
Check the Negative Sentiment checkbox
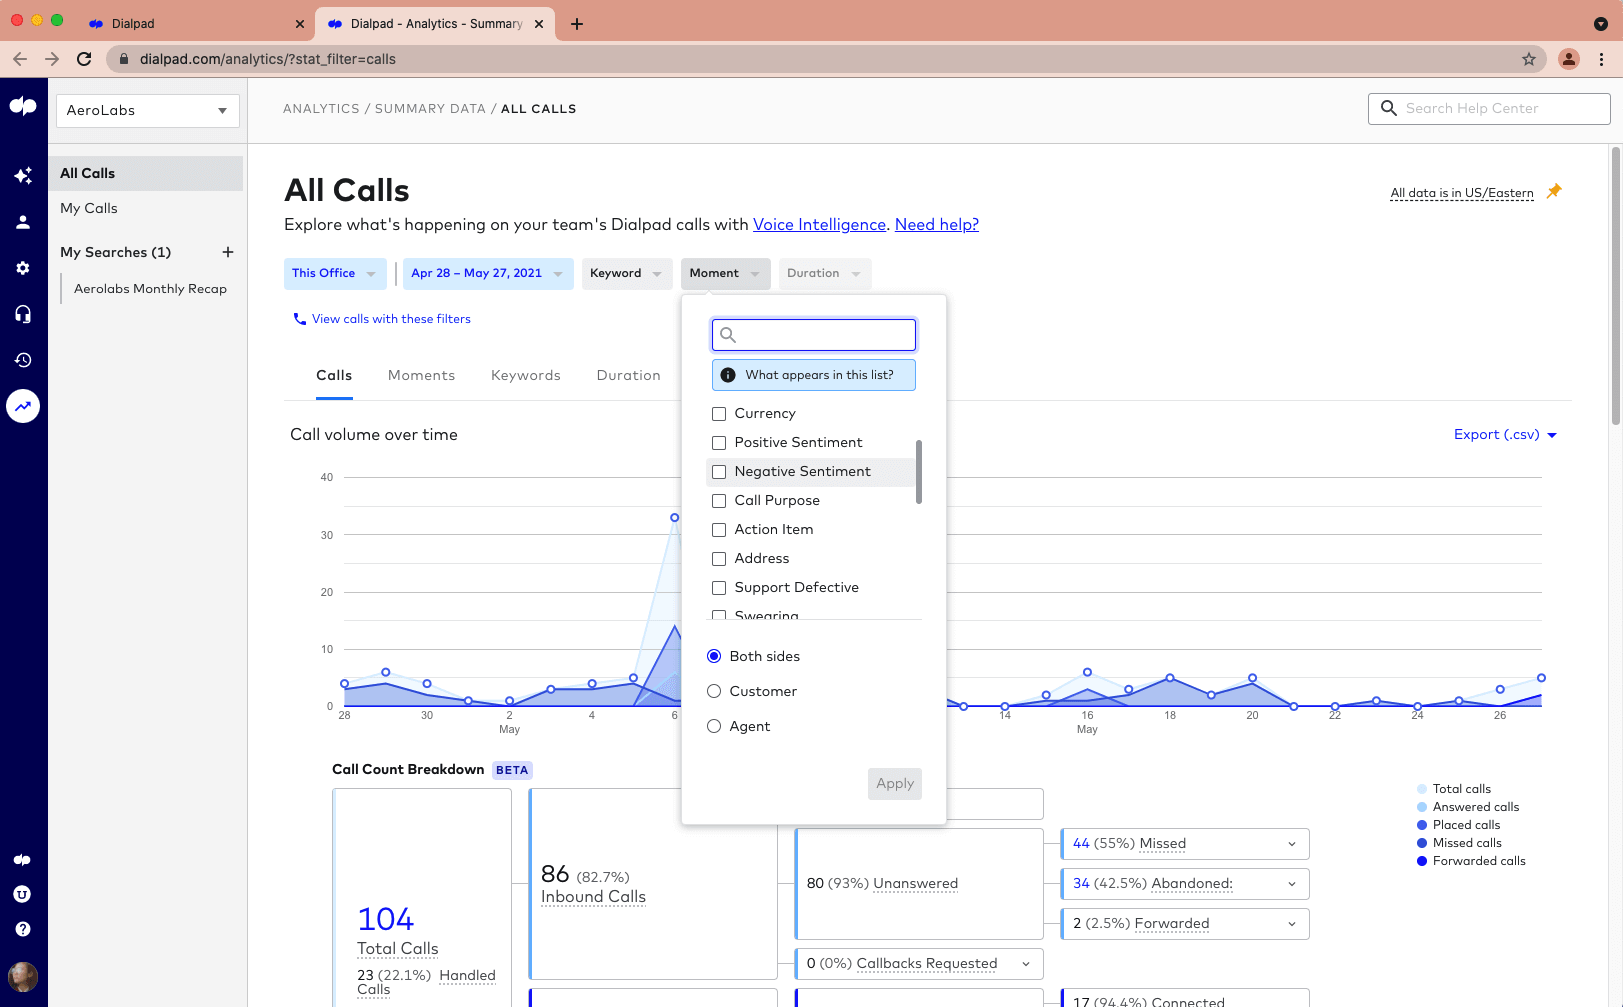[719, 472]
